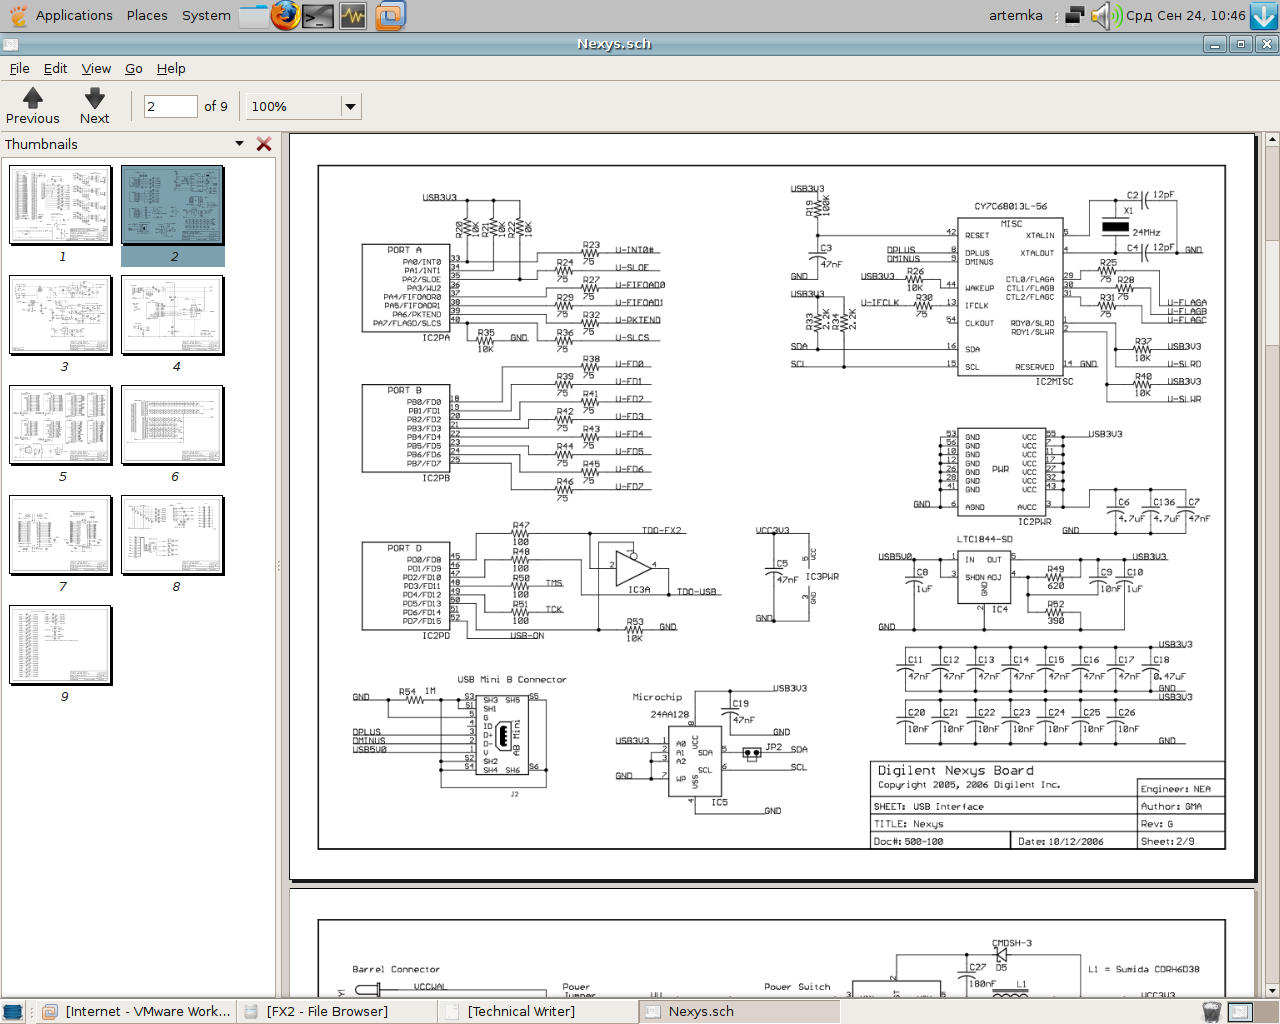
Task: Go to the Next page
Action: pos(95,106)
